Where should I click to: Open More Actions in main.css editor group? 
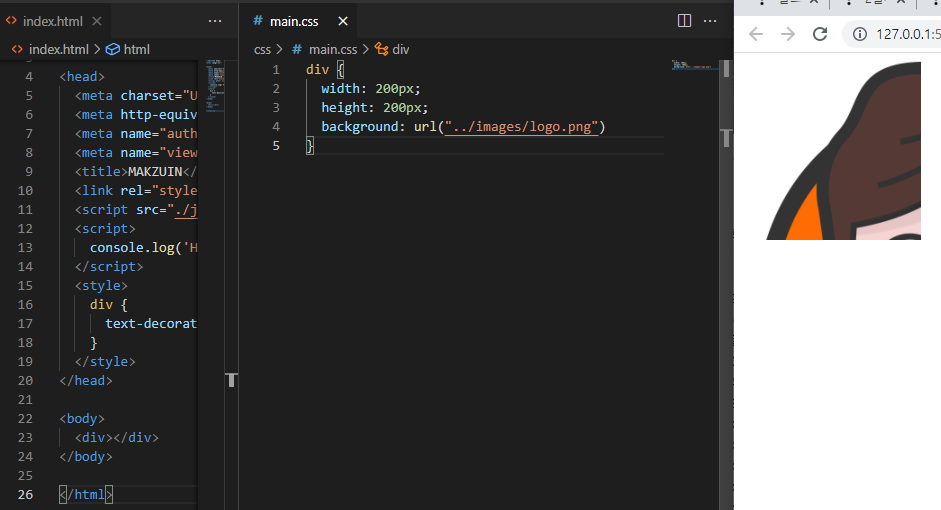[710, 21]
